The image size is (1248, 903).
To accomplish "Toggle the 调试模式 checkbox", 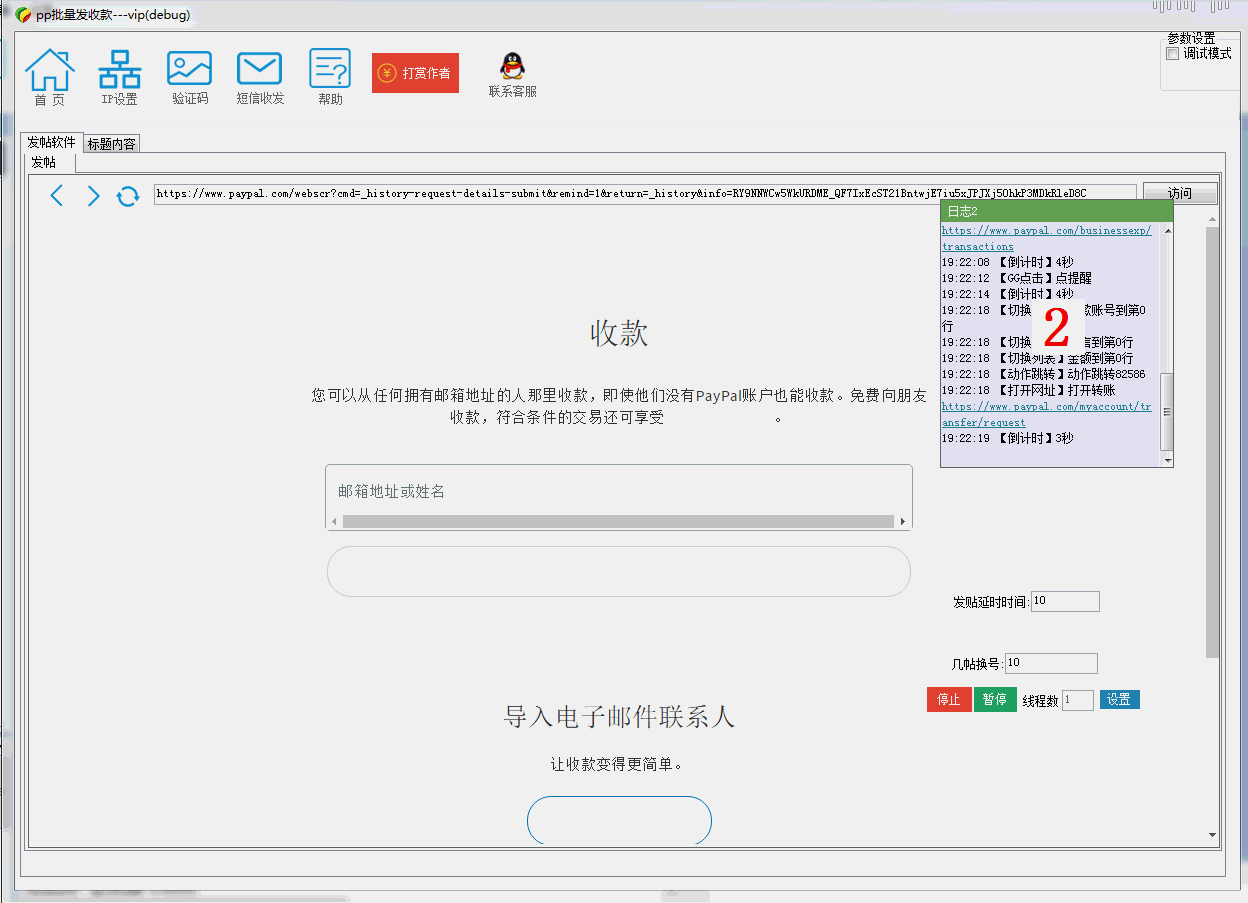I will 1173,54.
